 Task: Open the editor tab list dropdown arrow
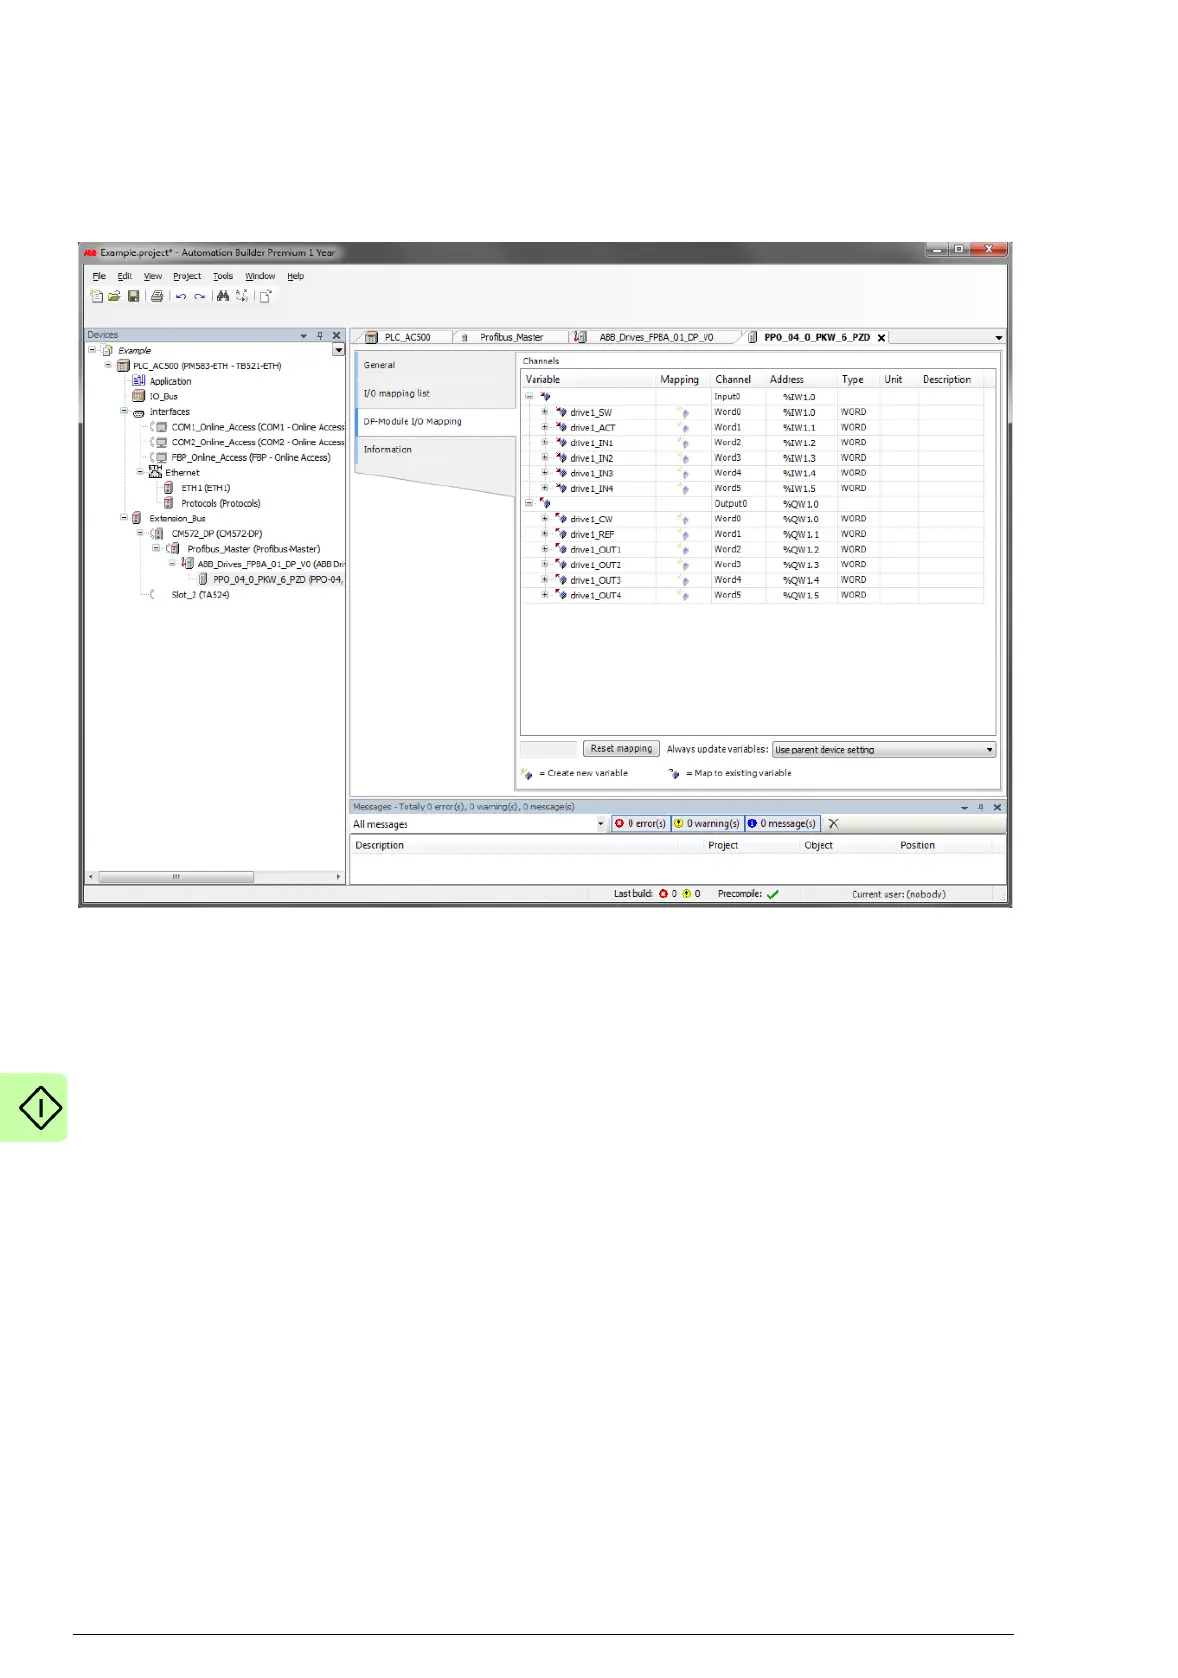(998, 338)
